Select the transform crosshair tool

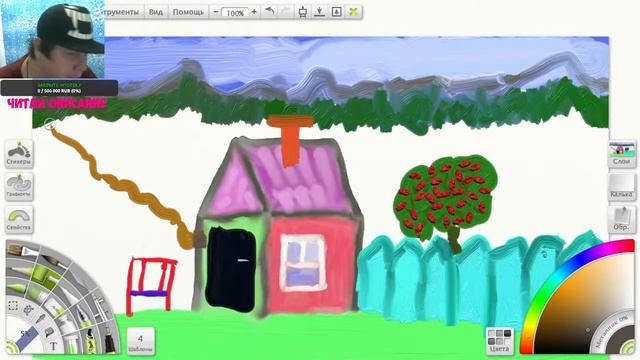[x=28, y=310]
